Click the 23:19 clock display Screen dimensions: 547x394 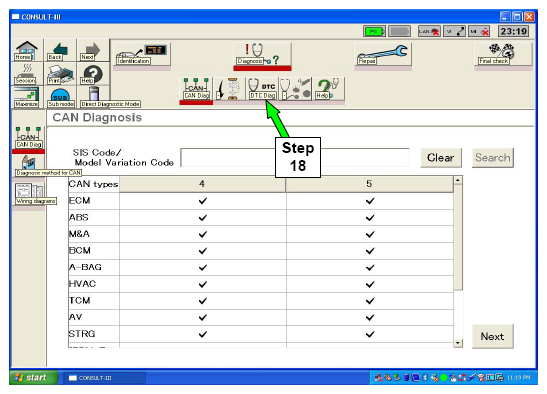tap(513, 31)
